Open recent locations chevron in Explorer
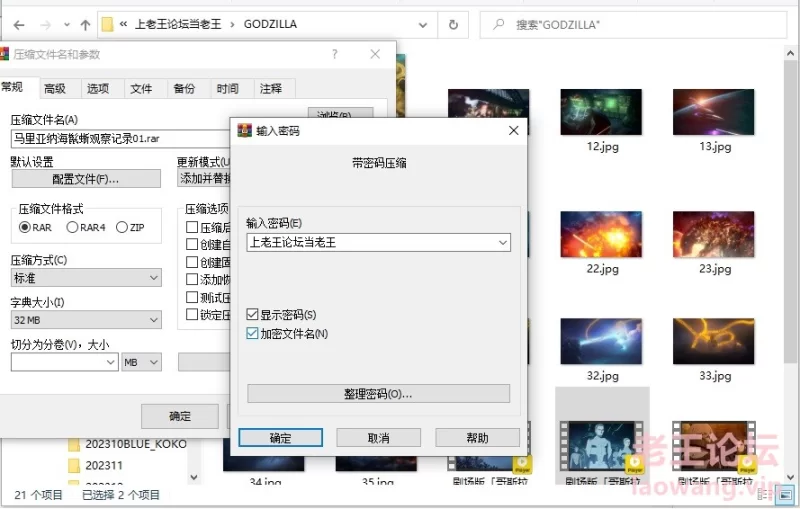800x509 pixels. click(x=67, y=24)
